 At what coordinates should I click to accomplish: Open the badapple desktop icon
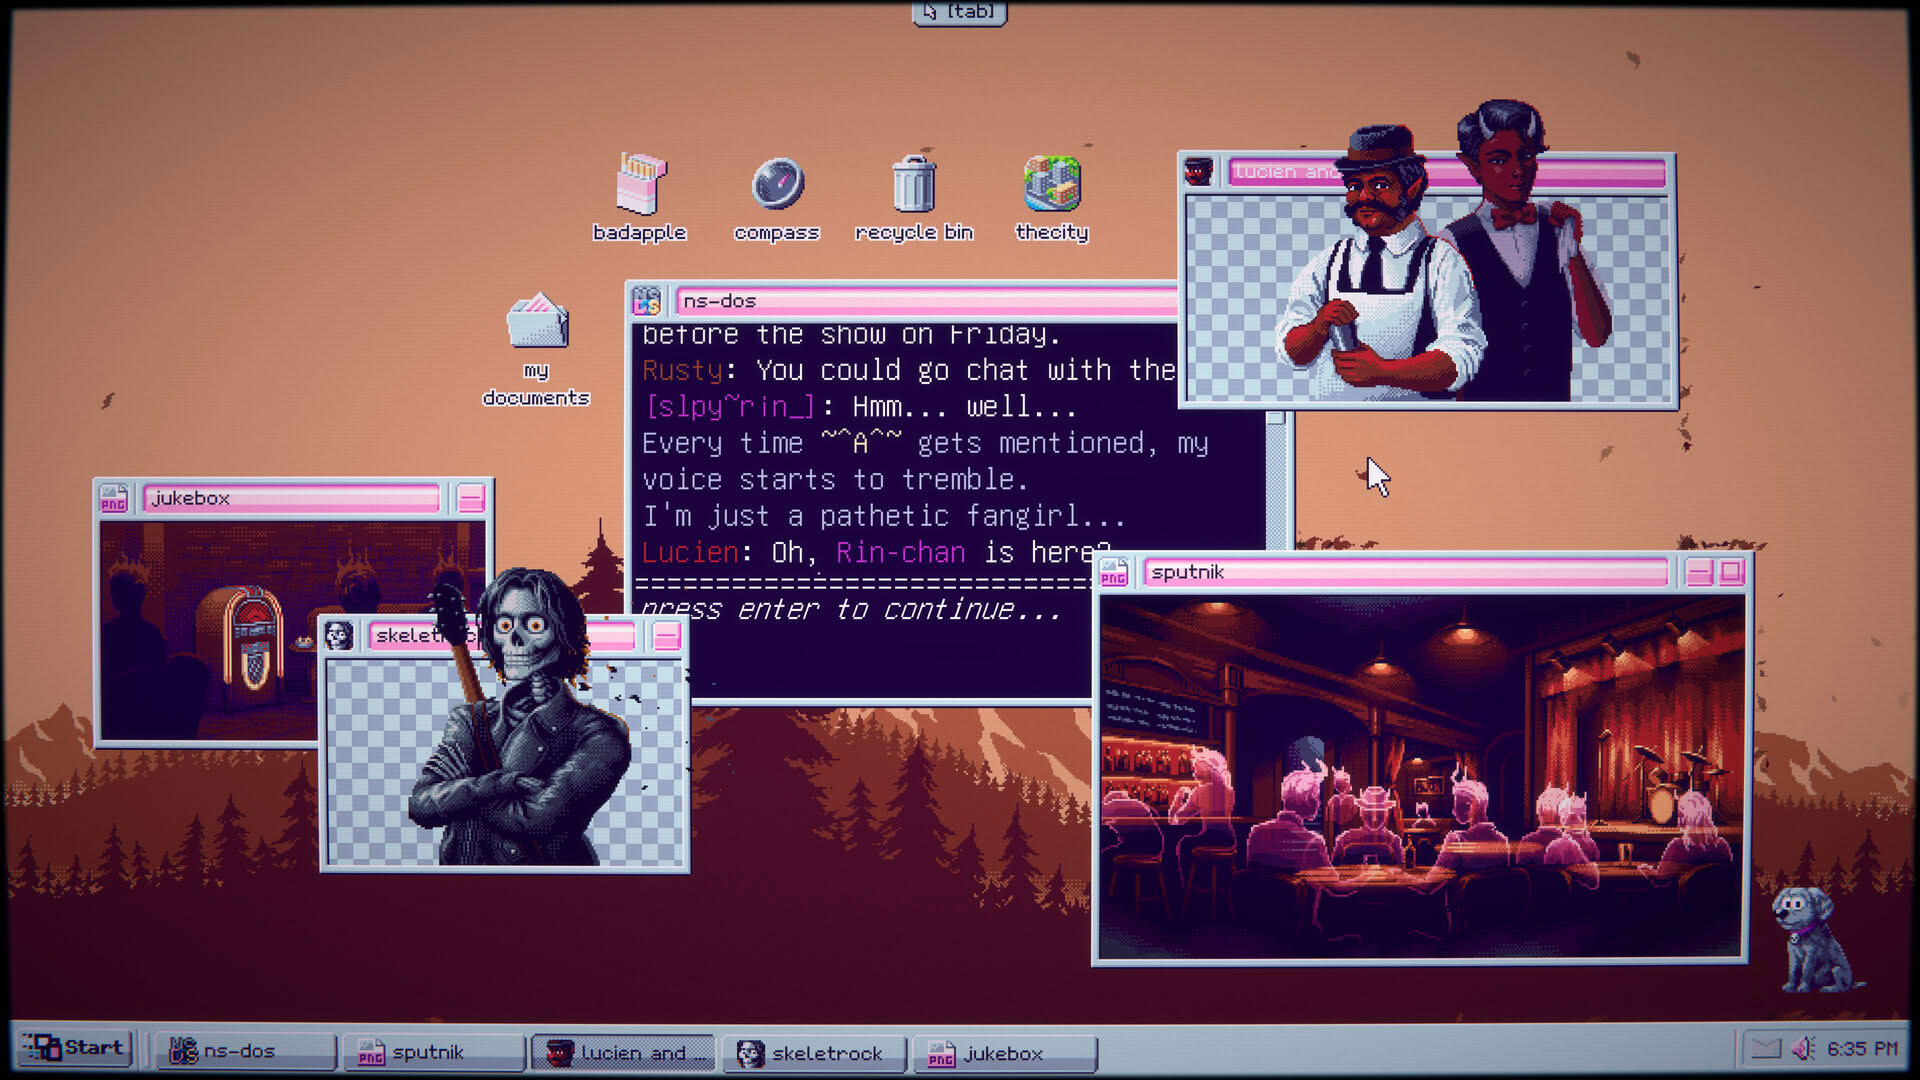point(640,197)
